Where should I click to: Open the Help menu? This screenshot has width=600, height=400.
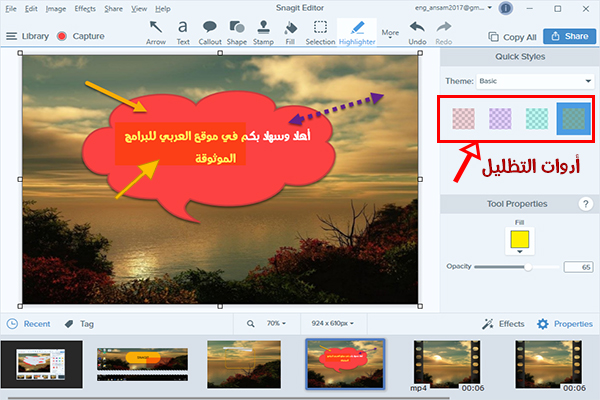163,9
